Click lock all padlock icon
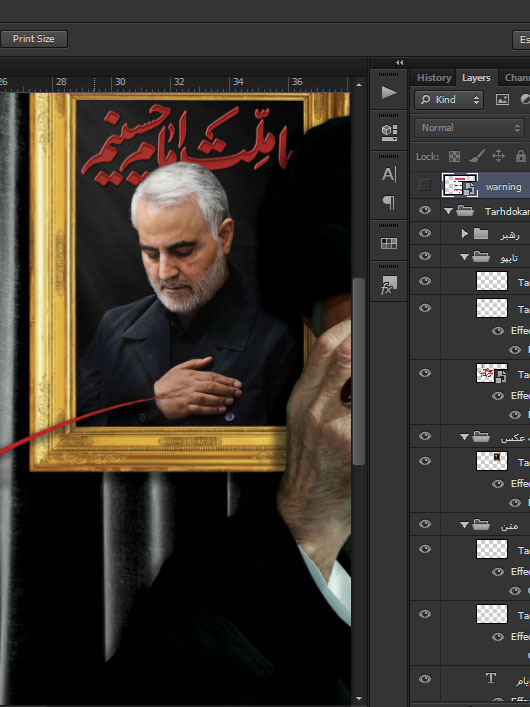The height and width of the screenshot is (707, 530). coord(521,156)
